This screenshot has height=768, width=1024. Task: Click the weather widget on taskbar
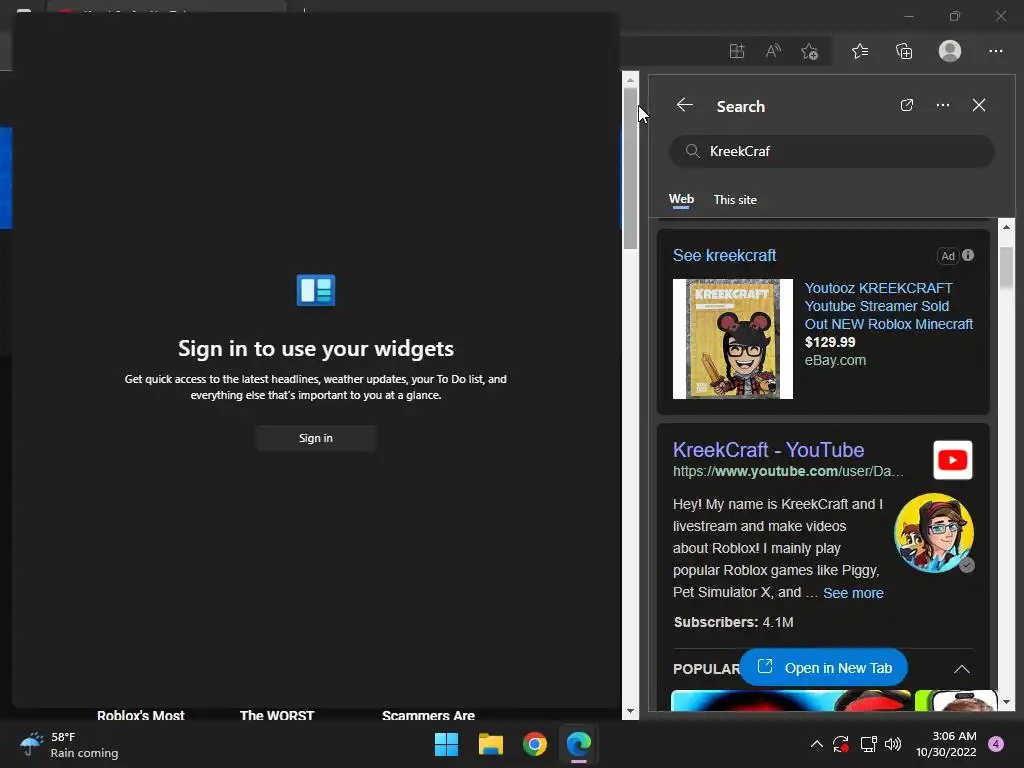coord(69,744)
